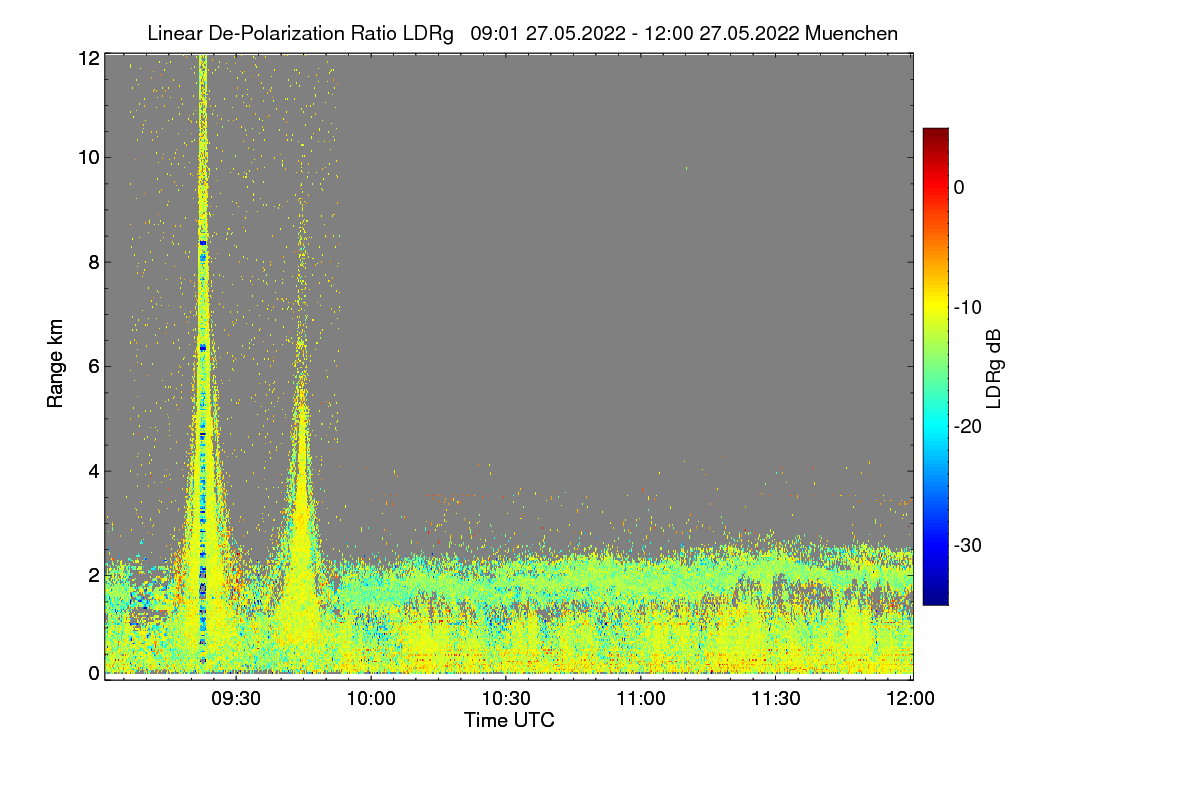1200x800 pixels.
Task: Click the 8 km range tick label
Action: (94, 262)
